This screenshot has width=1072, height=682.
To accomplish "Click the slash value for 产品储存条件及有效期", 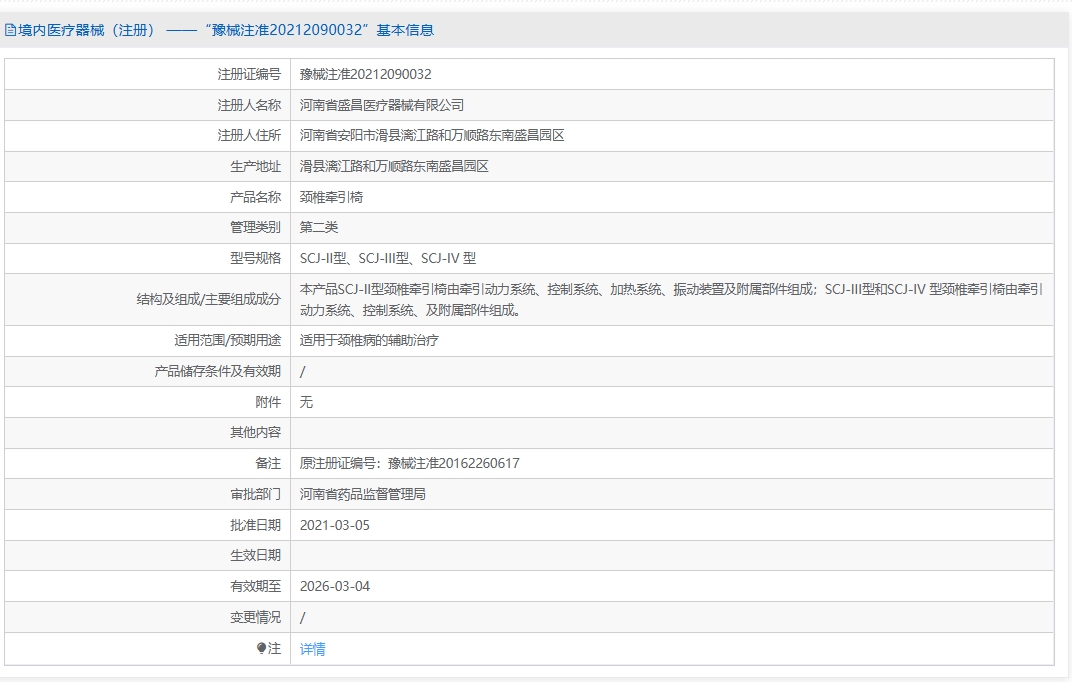I will click(303, 372).
